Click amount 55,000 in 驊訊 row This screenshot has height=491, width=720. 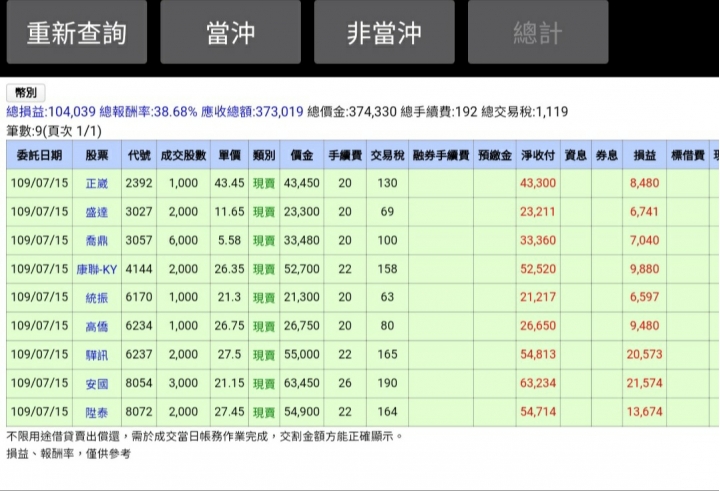click(302, 354)
